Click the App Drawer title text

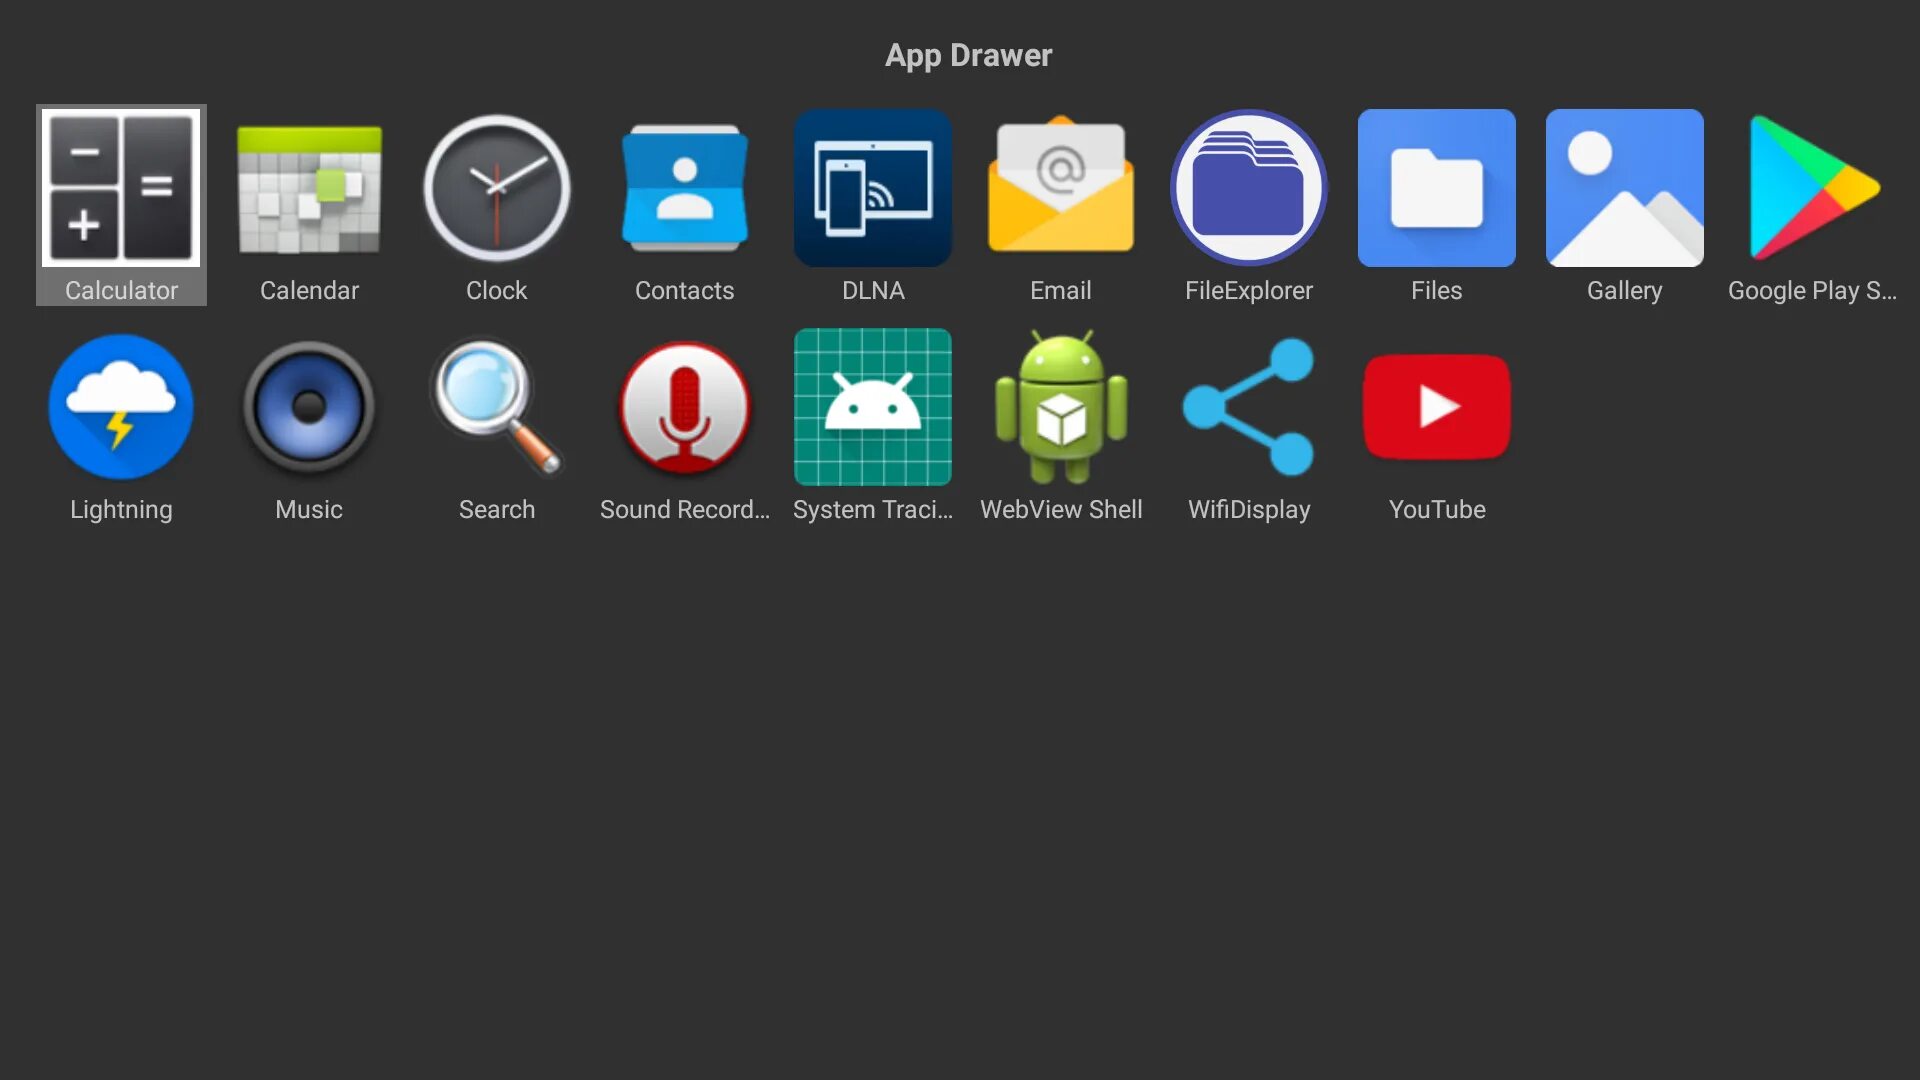point(968,55)
